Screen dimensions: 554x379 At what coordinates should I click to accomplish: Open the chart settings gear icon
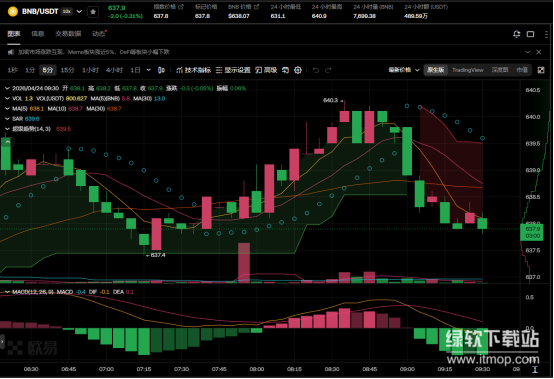(298, 70)
